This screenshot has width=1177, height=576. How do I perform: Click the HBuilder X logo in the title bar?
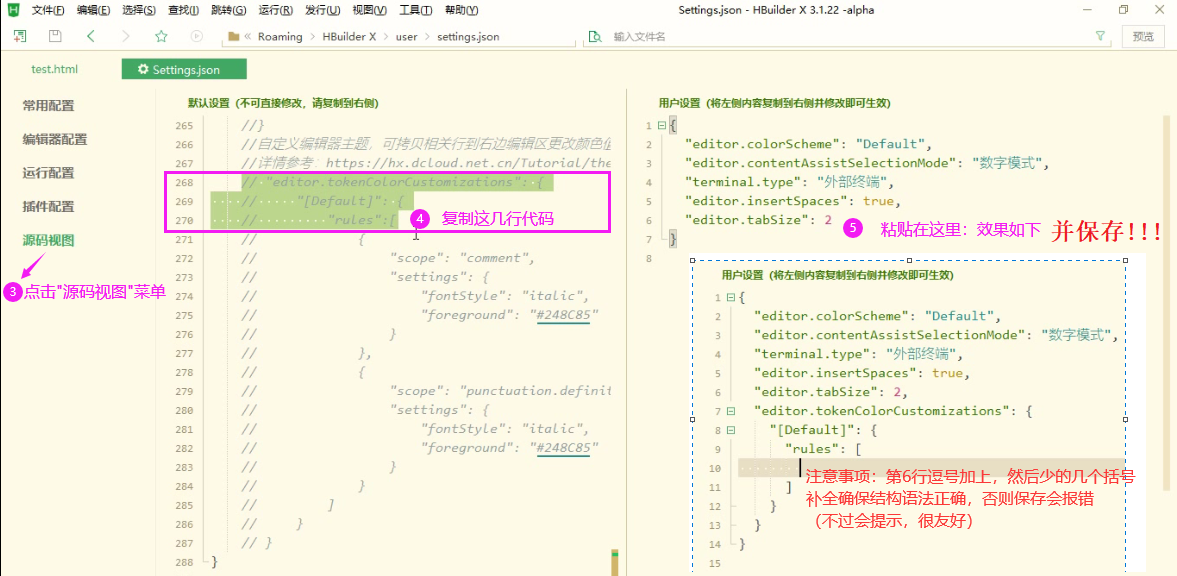(14, 11)
